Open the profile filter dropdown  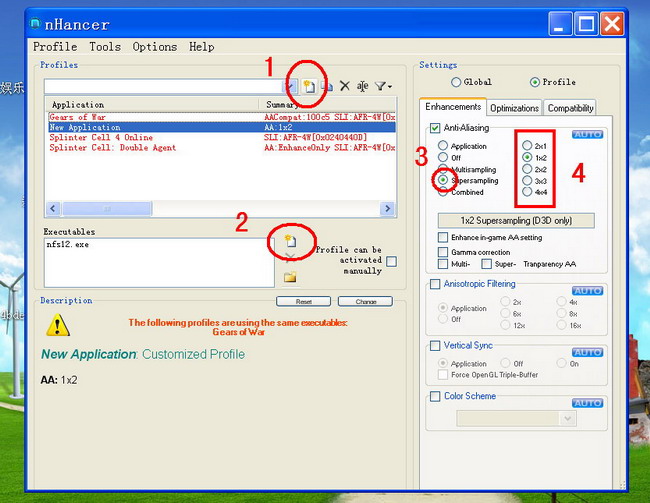(383, 87)
